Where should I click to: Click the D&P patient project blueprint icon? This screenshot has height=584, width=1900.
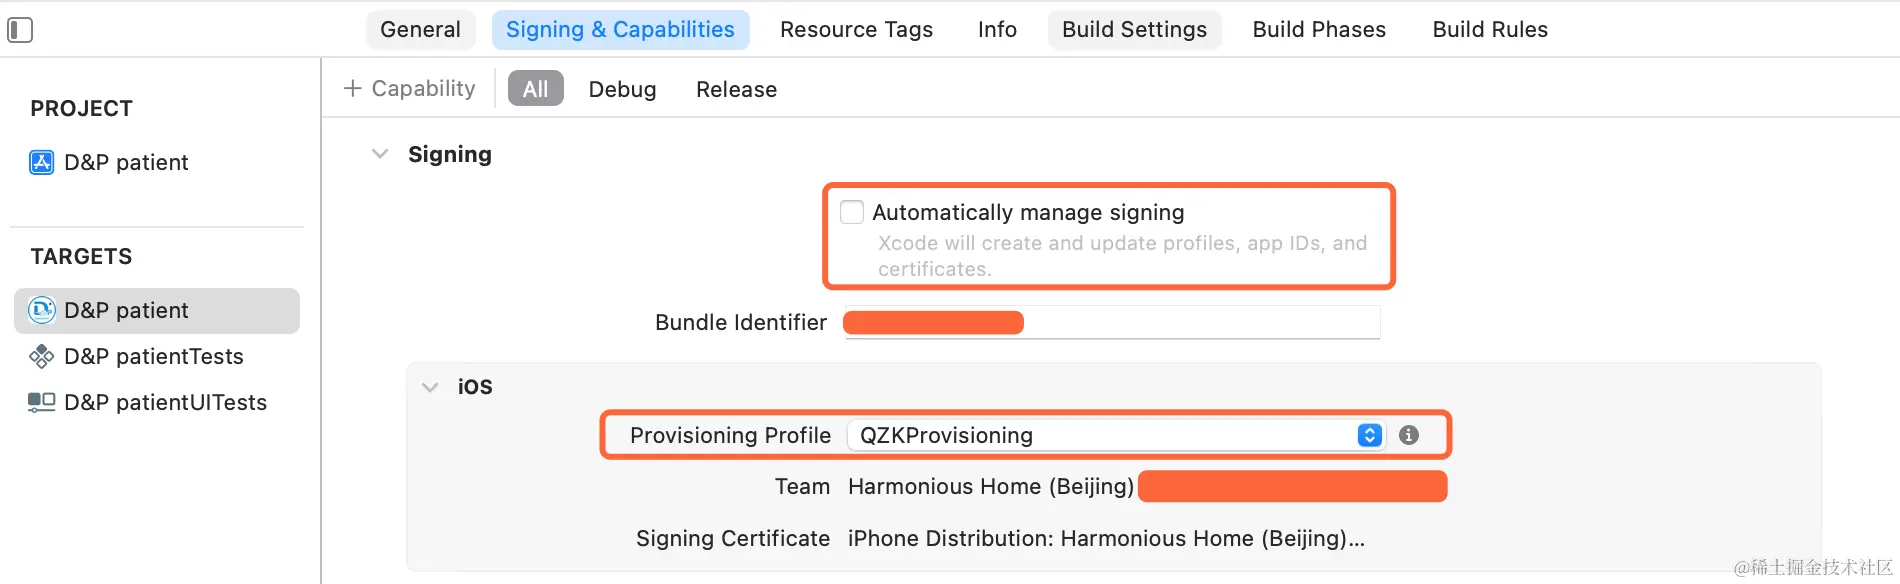tap(42, 162)
